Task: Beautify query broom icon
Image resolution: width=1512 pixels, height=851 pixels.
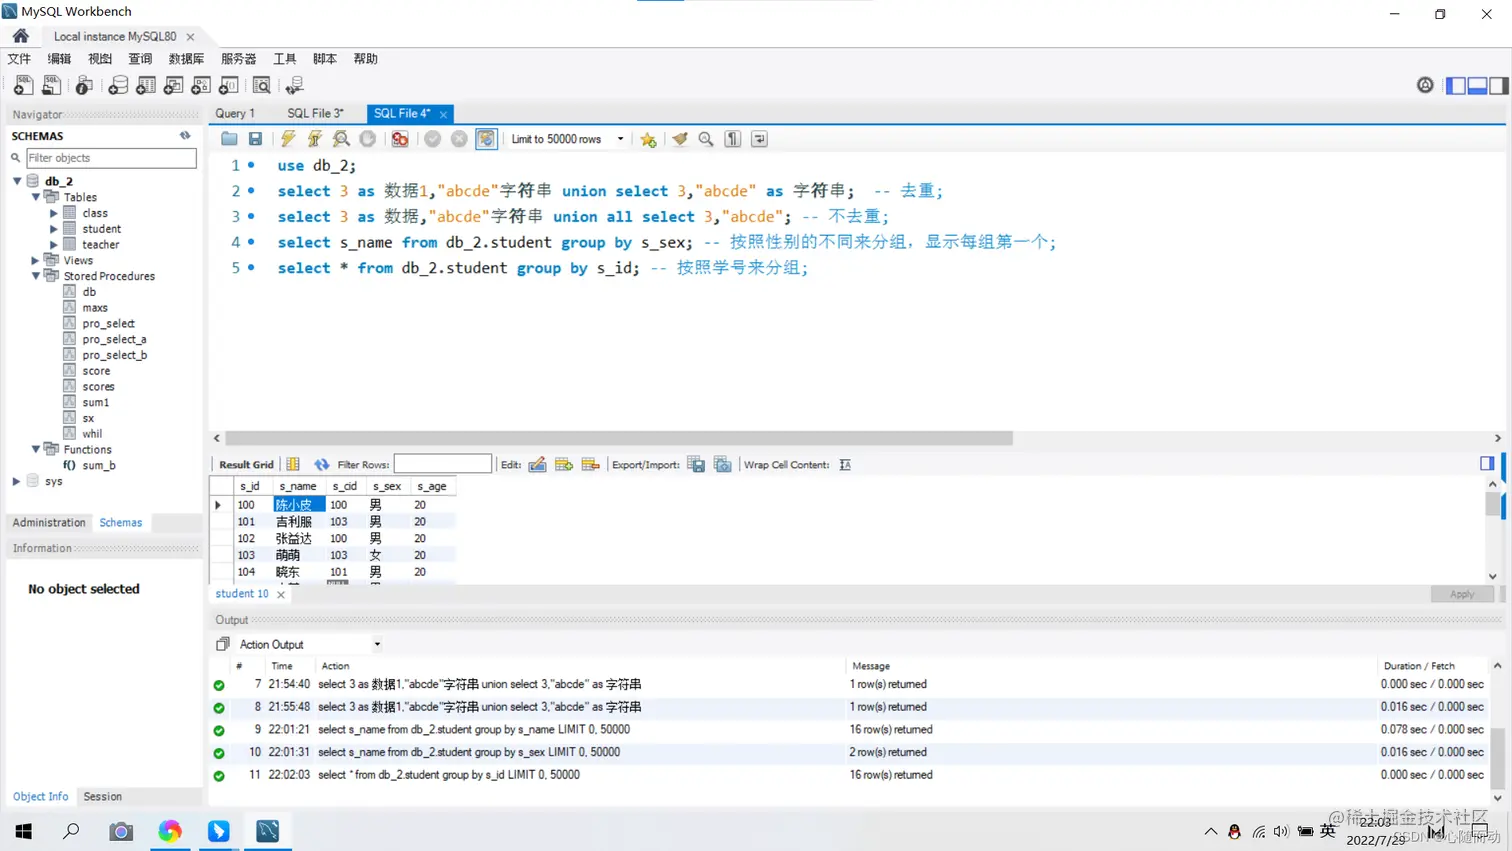Action: [680, 139]
